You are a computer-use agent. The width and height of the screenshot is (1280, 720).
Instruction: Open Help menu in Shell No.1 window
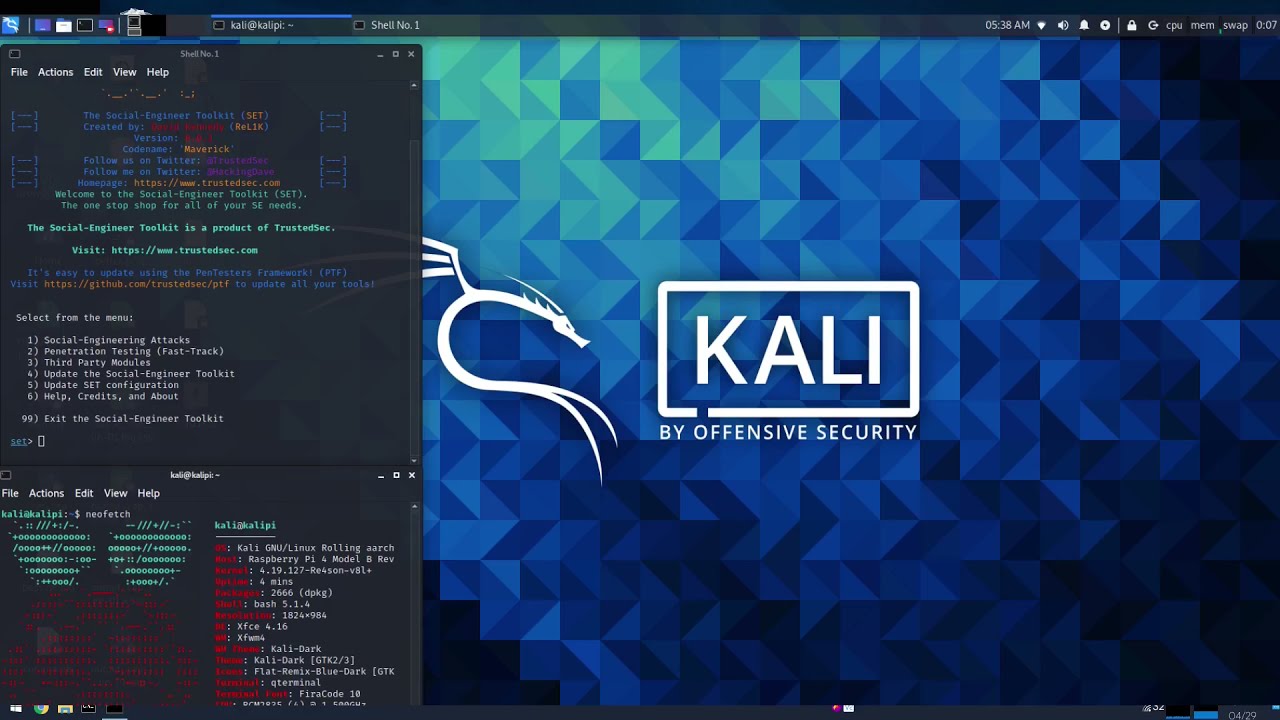click(158, 72)
